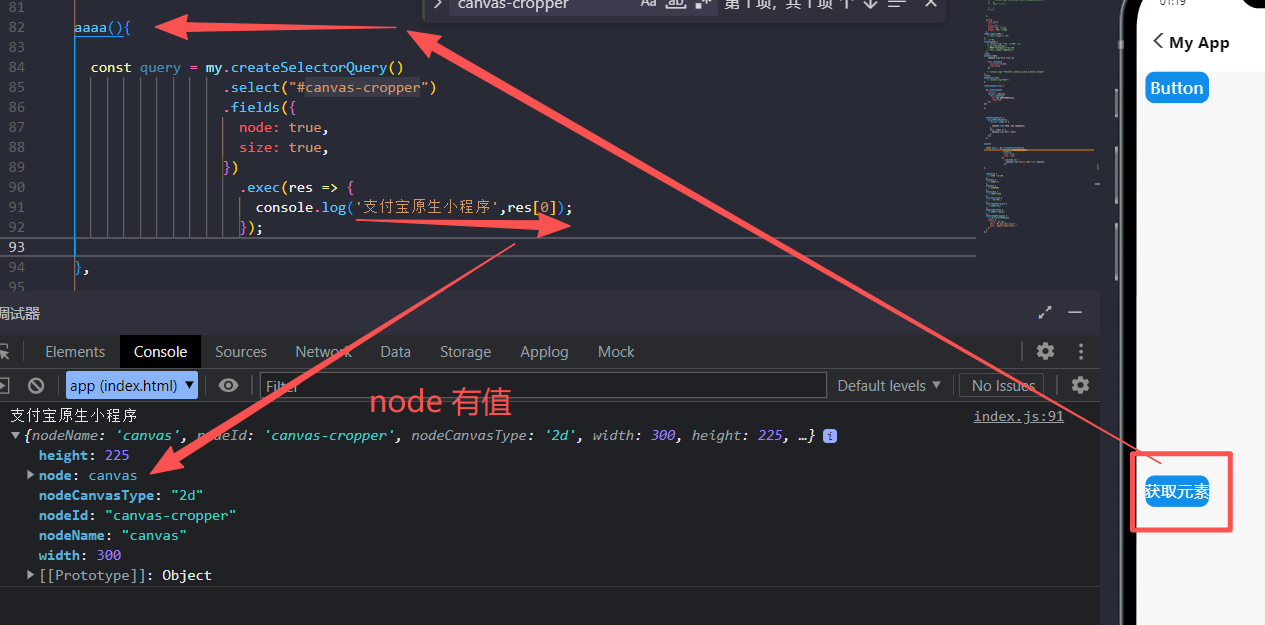
Task: Click line number 93 in the gutter
Action: click(17, 247)
